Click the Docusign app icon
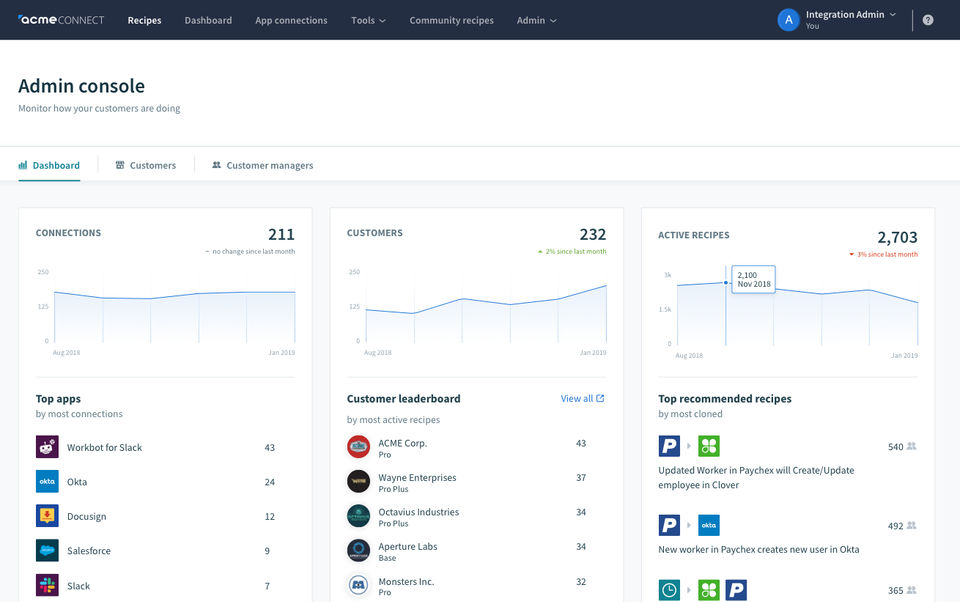 coord(47,516)
